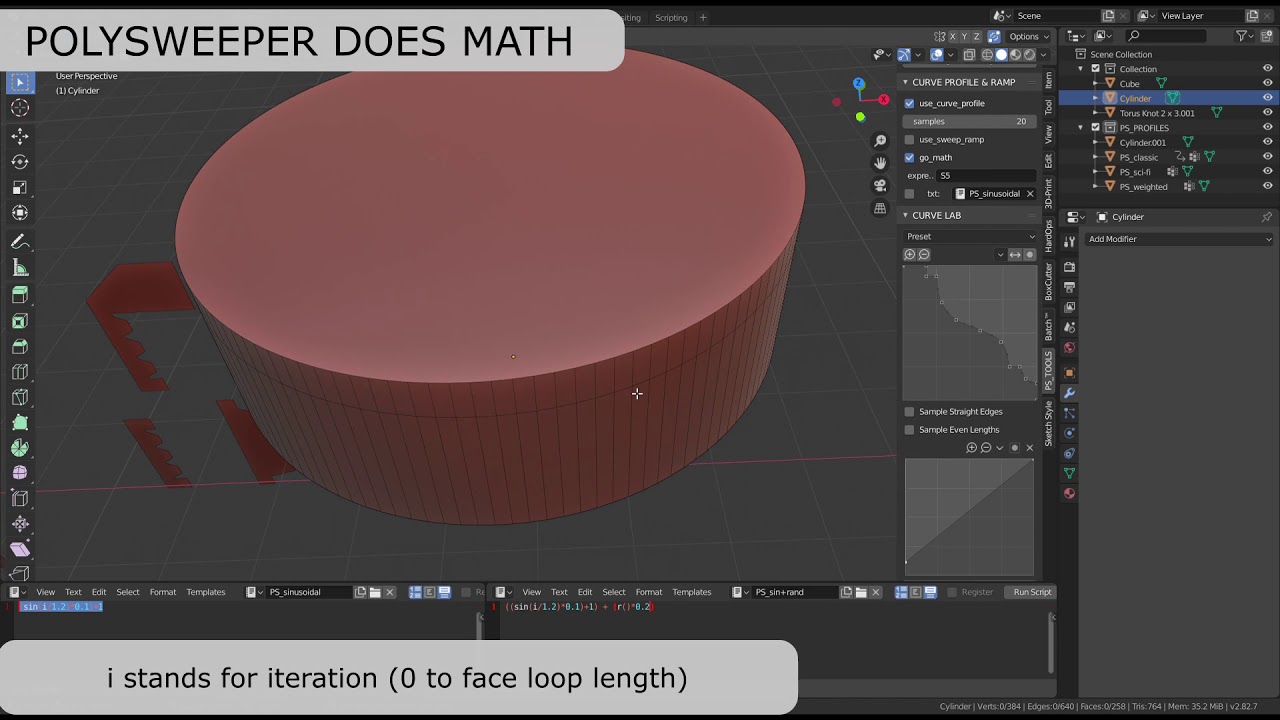Select Torus Knot object in outliner
The image size is (1280, 720).
[1157, 113]
